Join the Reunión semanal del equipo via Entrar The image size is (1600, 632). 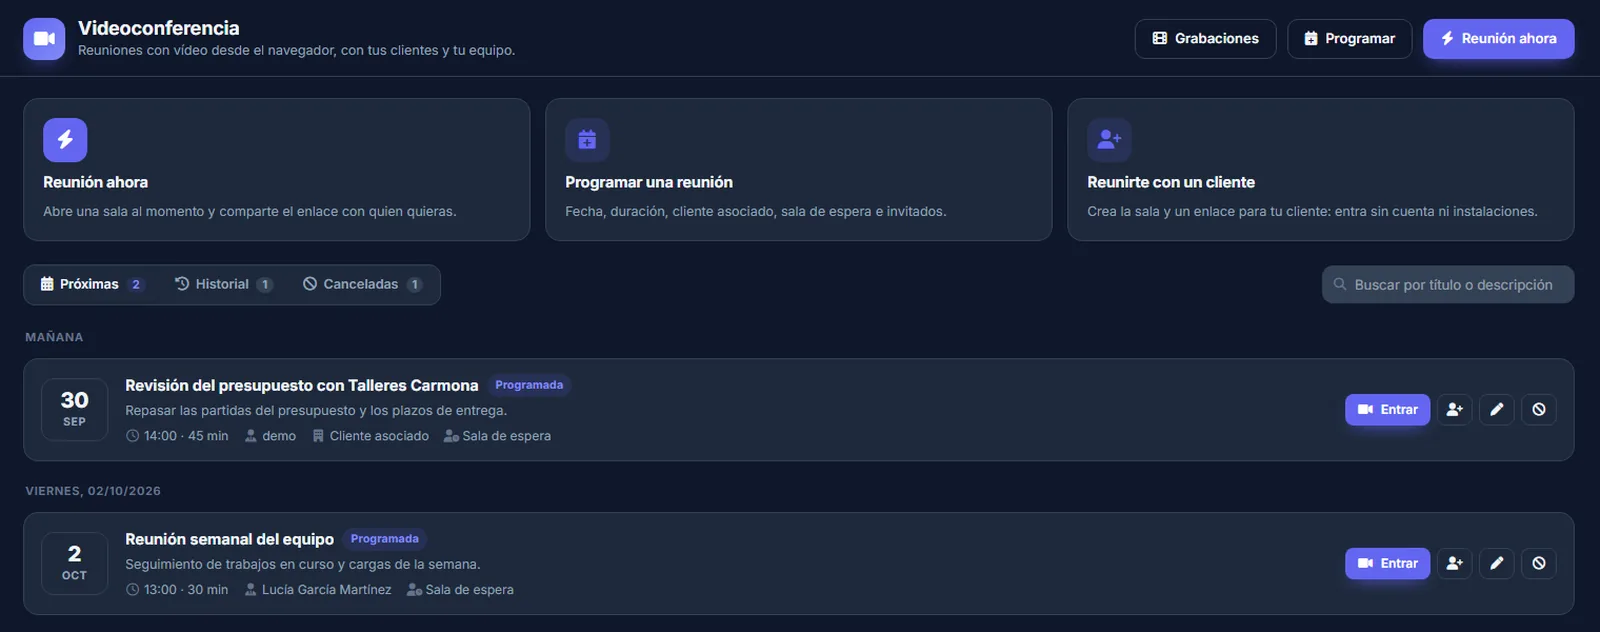(x=1387, y=563)
